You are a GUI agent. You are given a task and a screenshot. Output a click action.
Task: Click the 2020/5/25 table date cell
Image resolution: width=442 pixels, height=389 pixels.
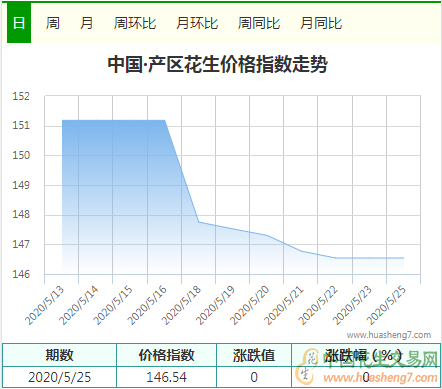coord(59,377)
